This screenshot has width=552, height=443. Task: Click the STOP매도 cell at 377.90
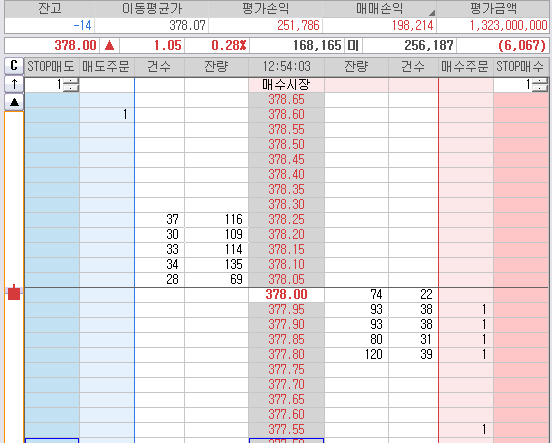pyautogui.click(x=52, y=325)
